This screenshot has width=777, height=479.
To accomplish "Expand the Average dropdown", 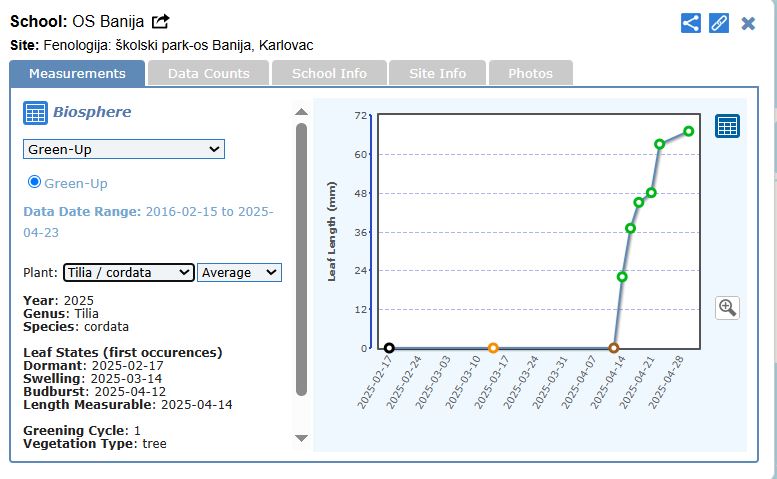I will click(x=239, y=272).
